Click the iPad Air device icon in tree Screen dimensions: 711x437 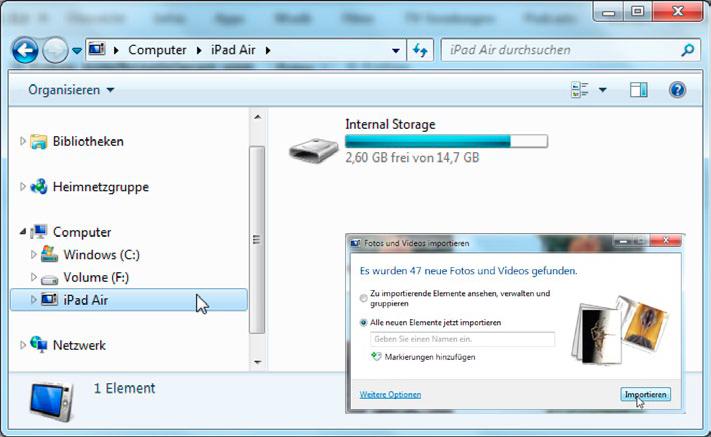pos(49,299)
